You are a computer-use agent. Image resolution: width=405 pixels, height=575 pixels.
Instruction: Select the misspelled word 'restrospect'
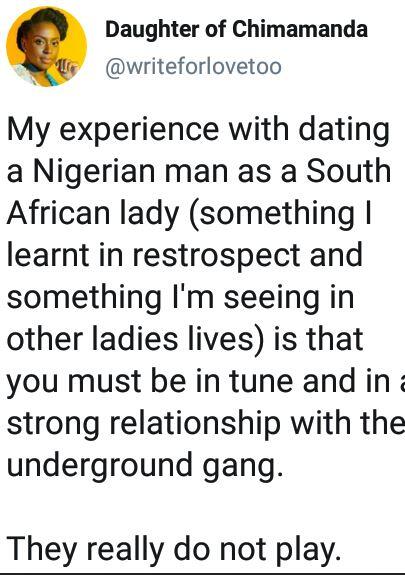click(216, 257)
